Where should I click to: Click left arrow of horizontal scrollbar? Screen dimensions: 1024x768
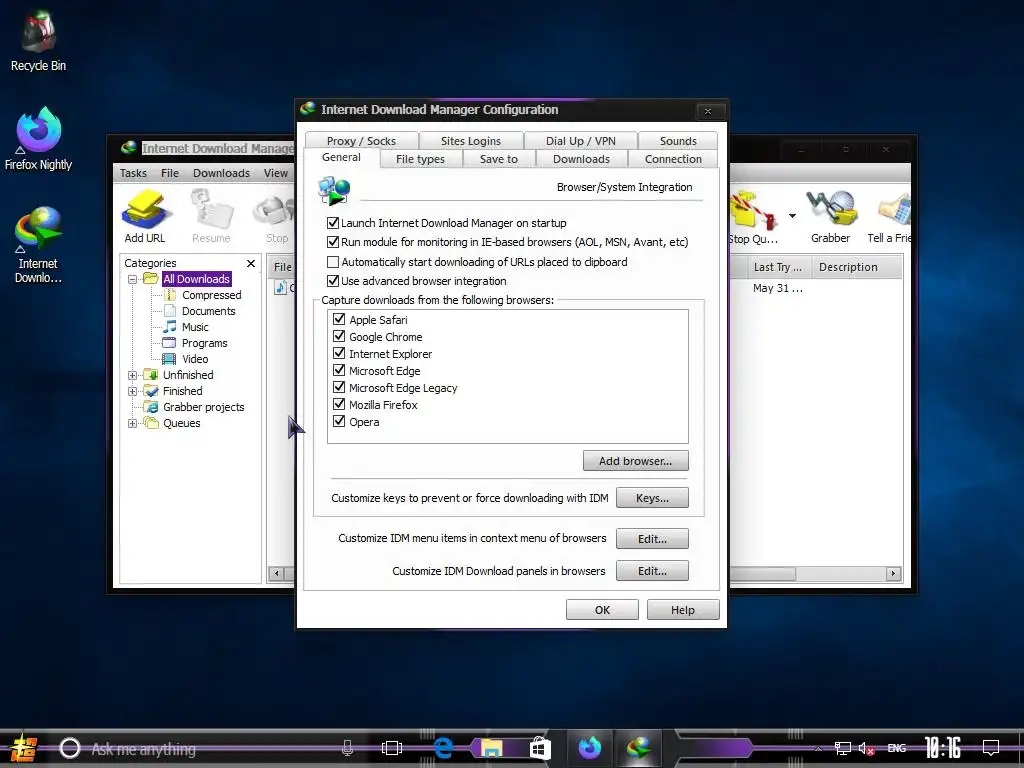(277, 573)
